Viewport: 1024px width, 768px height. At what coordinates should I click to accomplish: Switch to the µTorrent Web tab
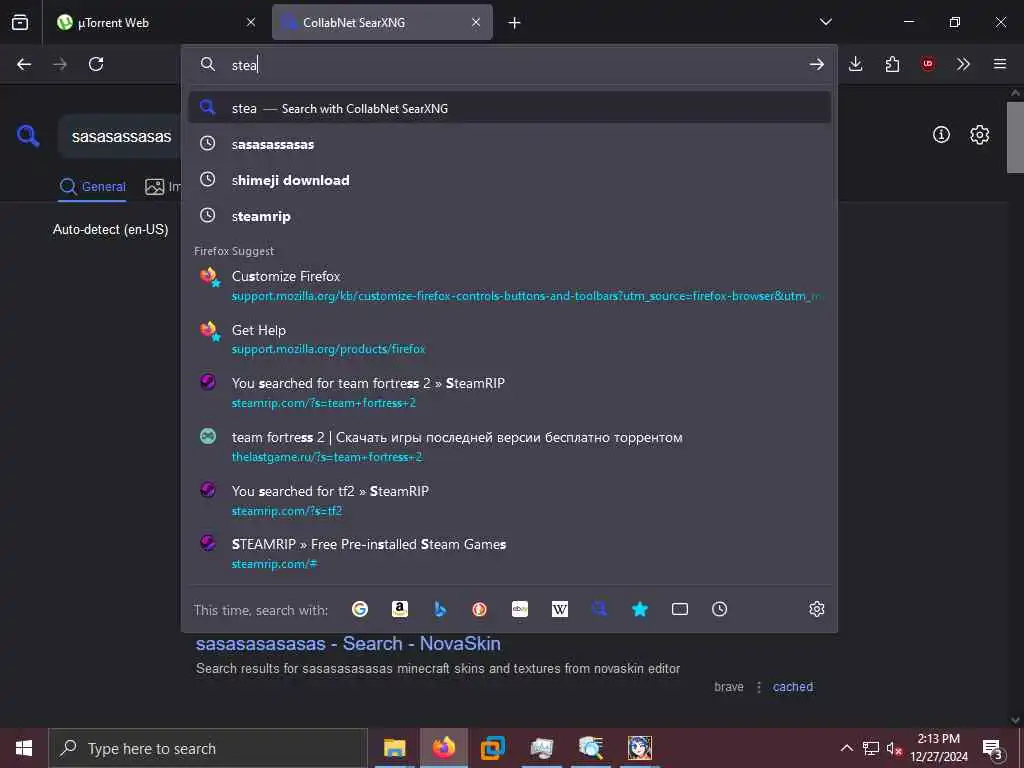pos(157,22)
